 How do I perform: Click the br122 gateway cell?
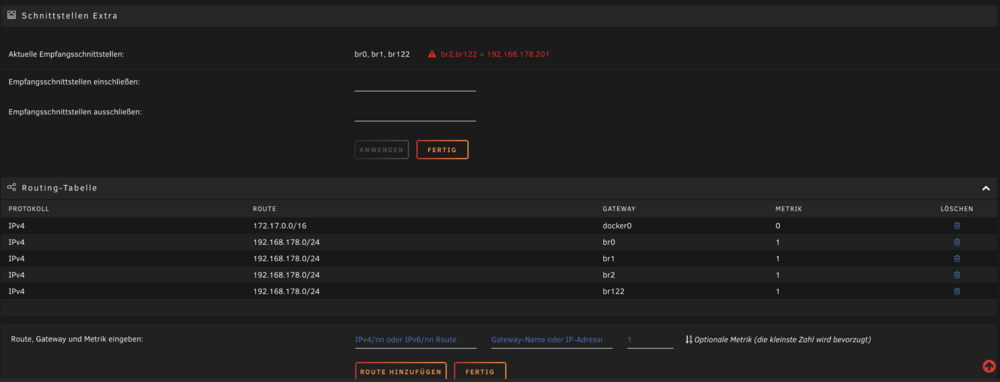point(614,291)
